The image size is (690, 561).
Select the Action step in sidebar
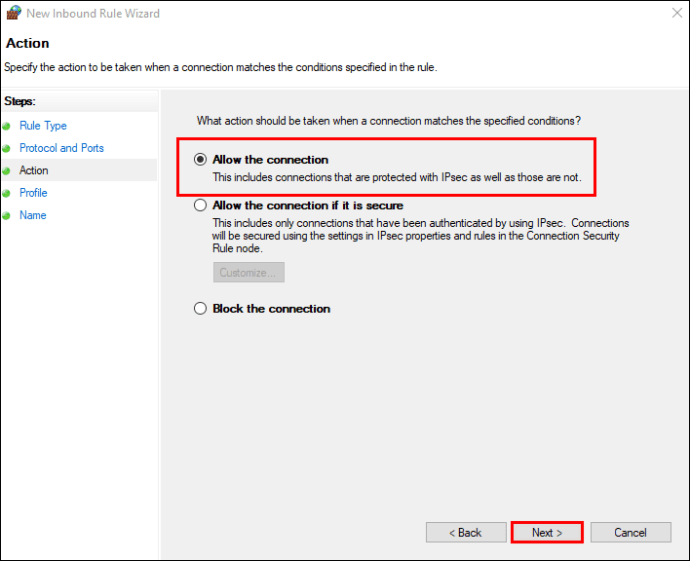tap(33, 171)
